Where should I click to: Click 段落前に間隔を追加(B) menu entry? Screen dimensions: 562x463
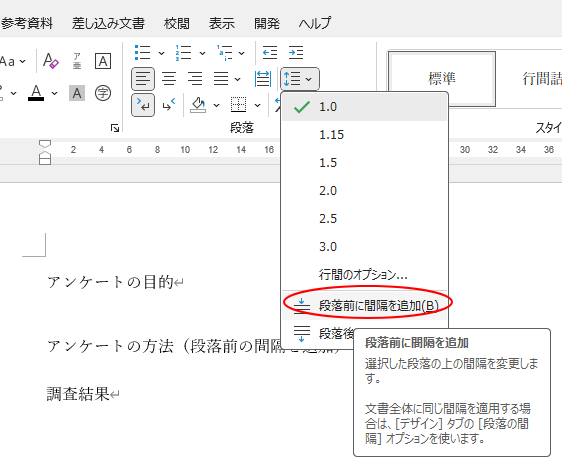(x=365, y=306)
